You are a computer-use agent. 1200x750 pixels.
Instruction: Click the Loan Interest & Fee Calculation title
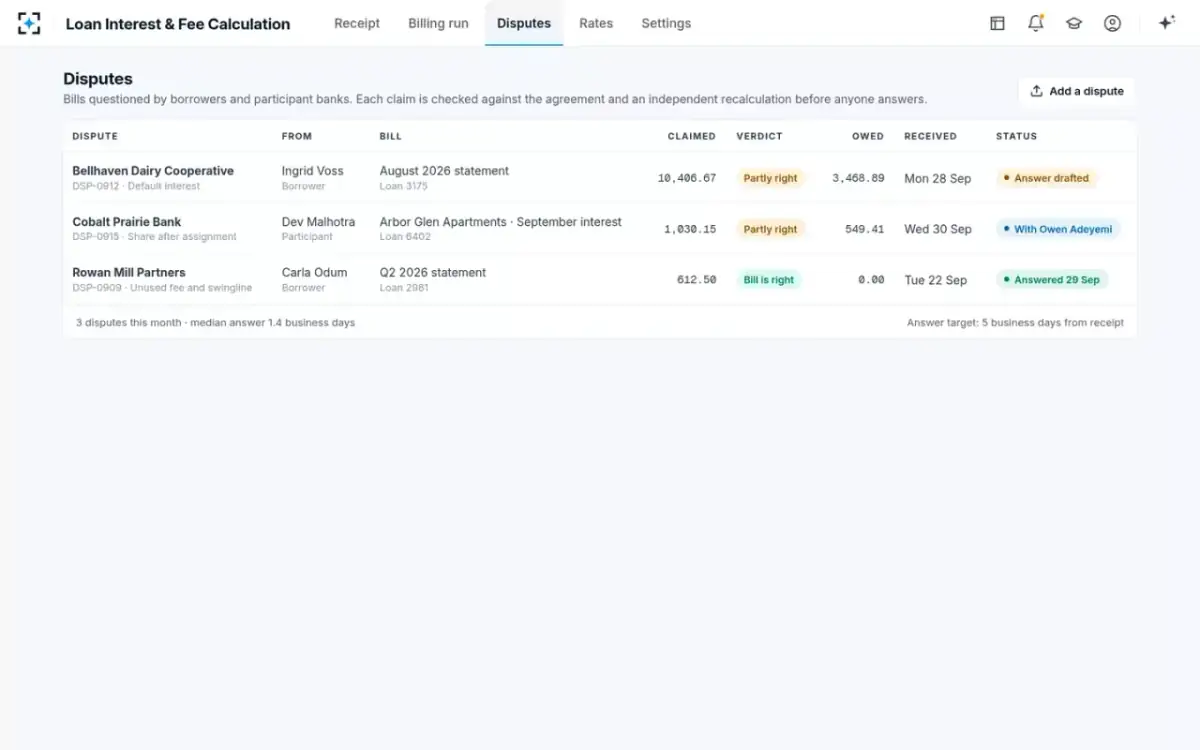[x=178, y=24]
